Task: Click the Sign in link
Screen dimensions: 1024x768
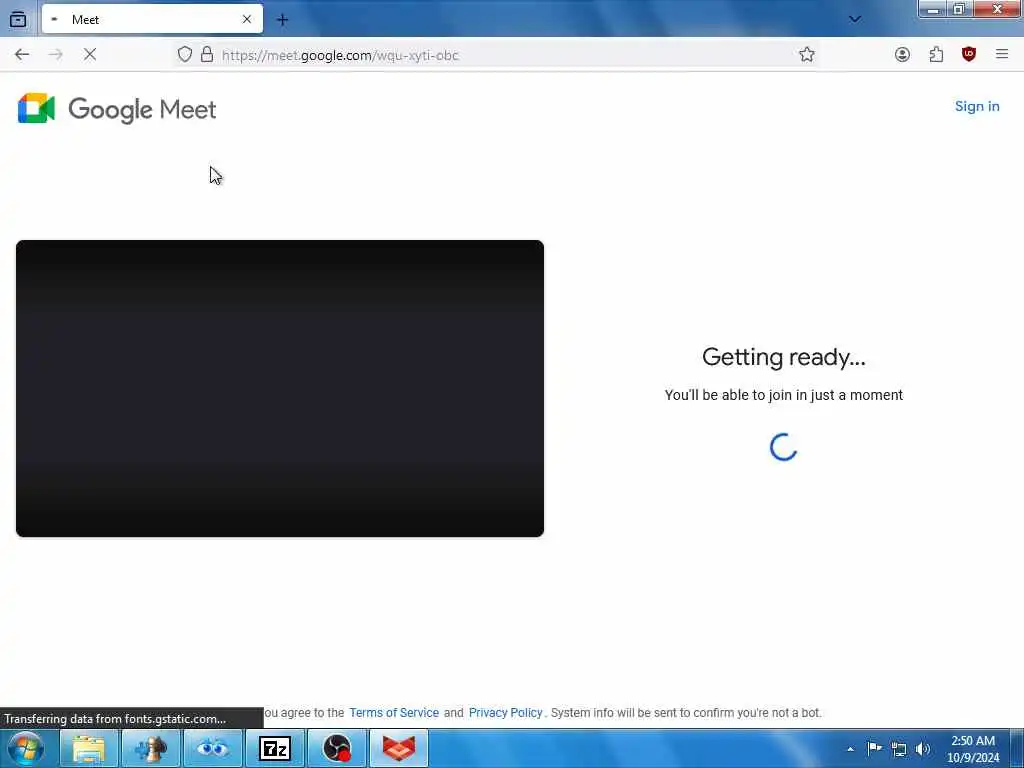Action: click(977, 106)
